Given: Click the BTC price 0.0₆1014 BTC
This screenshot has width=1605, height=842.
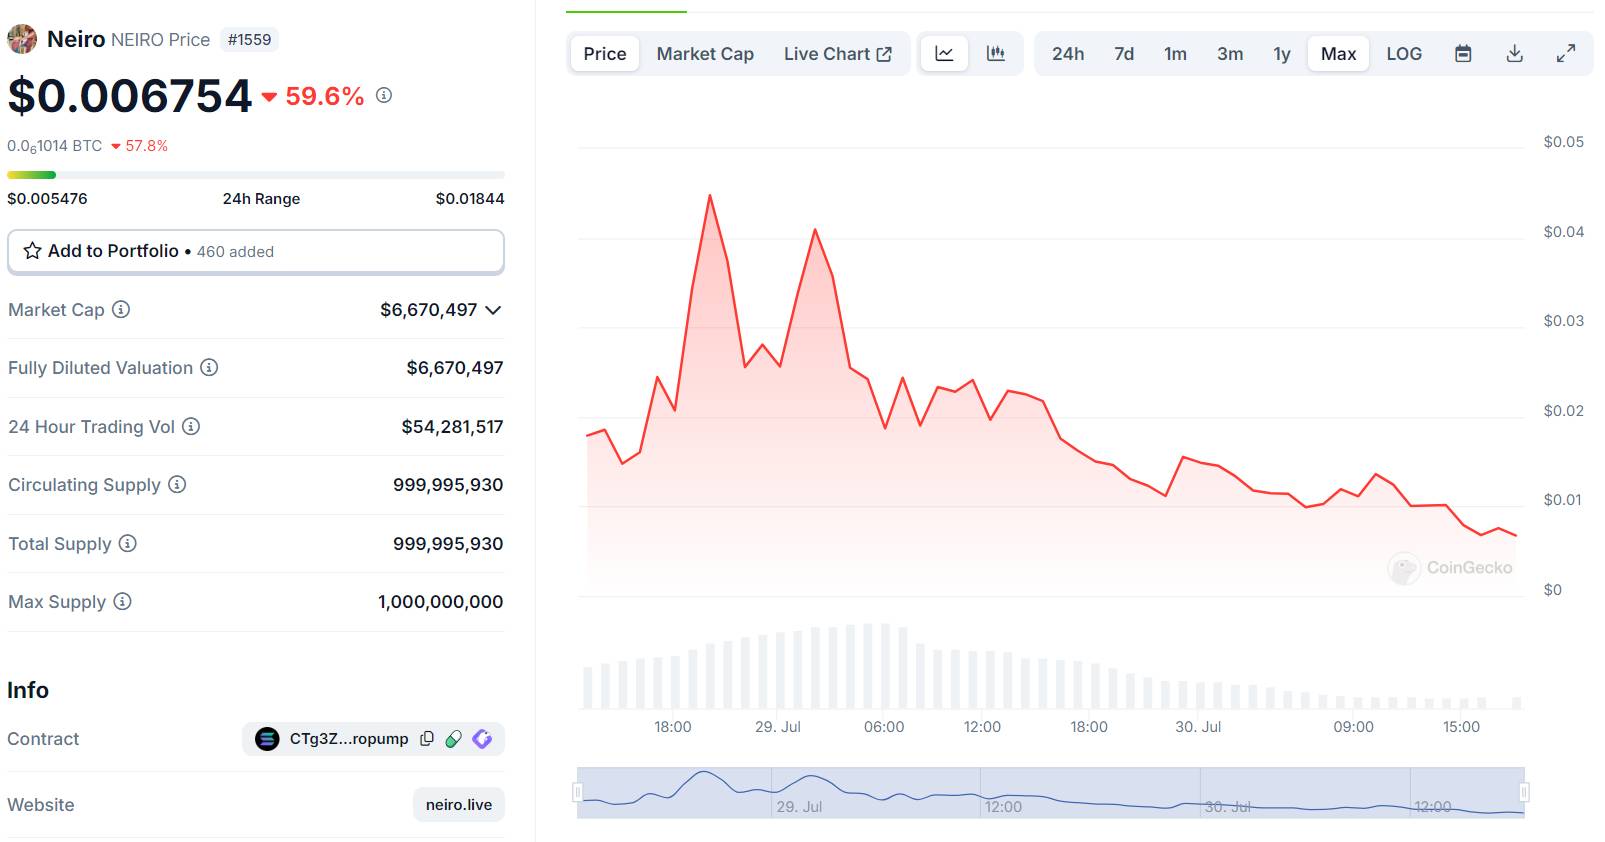Looking at the screenshot, I should pos(55,146).
